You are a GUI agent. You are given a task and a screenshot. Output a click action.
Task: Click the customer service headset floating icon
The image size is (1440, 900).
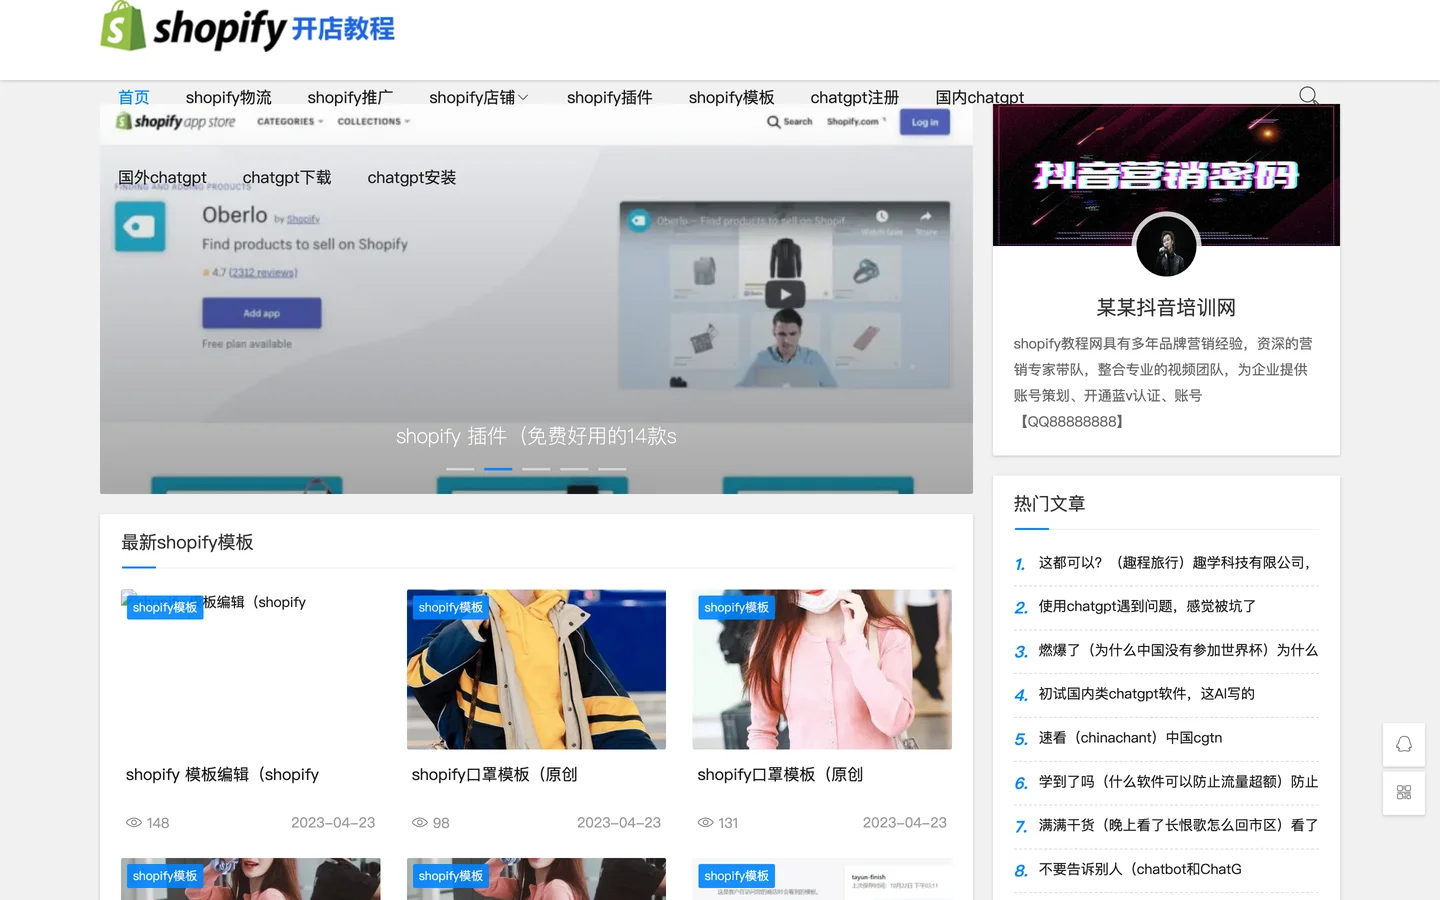click(1404, 744)
